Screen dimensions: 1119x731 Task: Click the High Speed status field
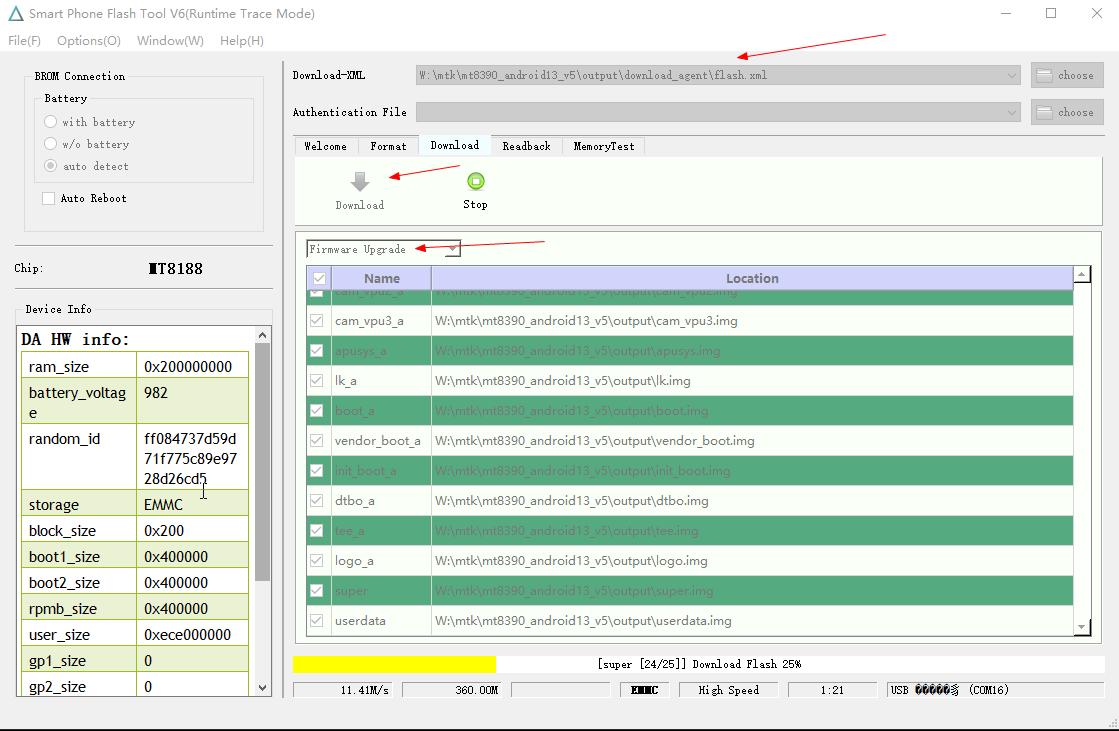[729, 690]
